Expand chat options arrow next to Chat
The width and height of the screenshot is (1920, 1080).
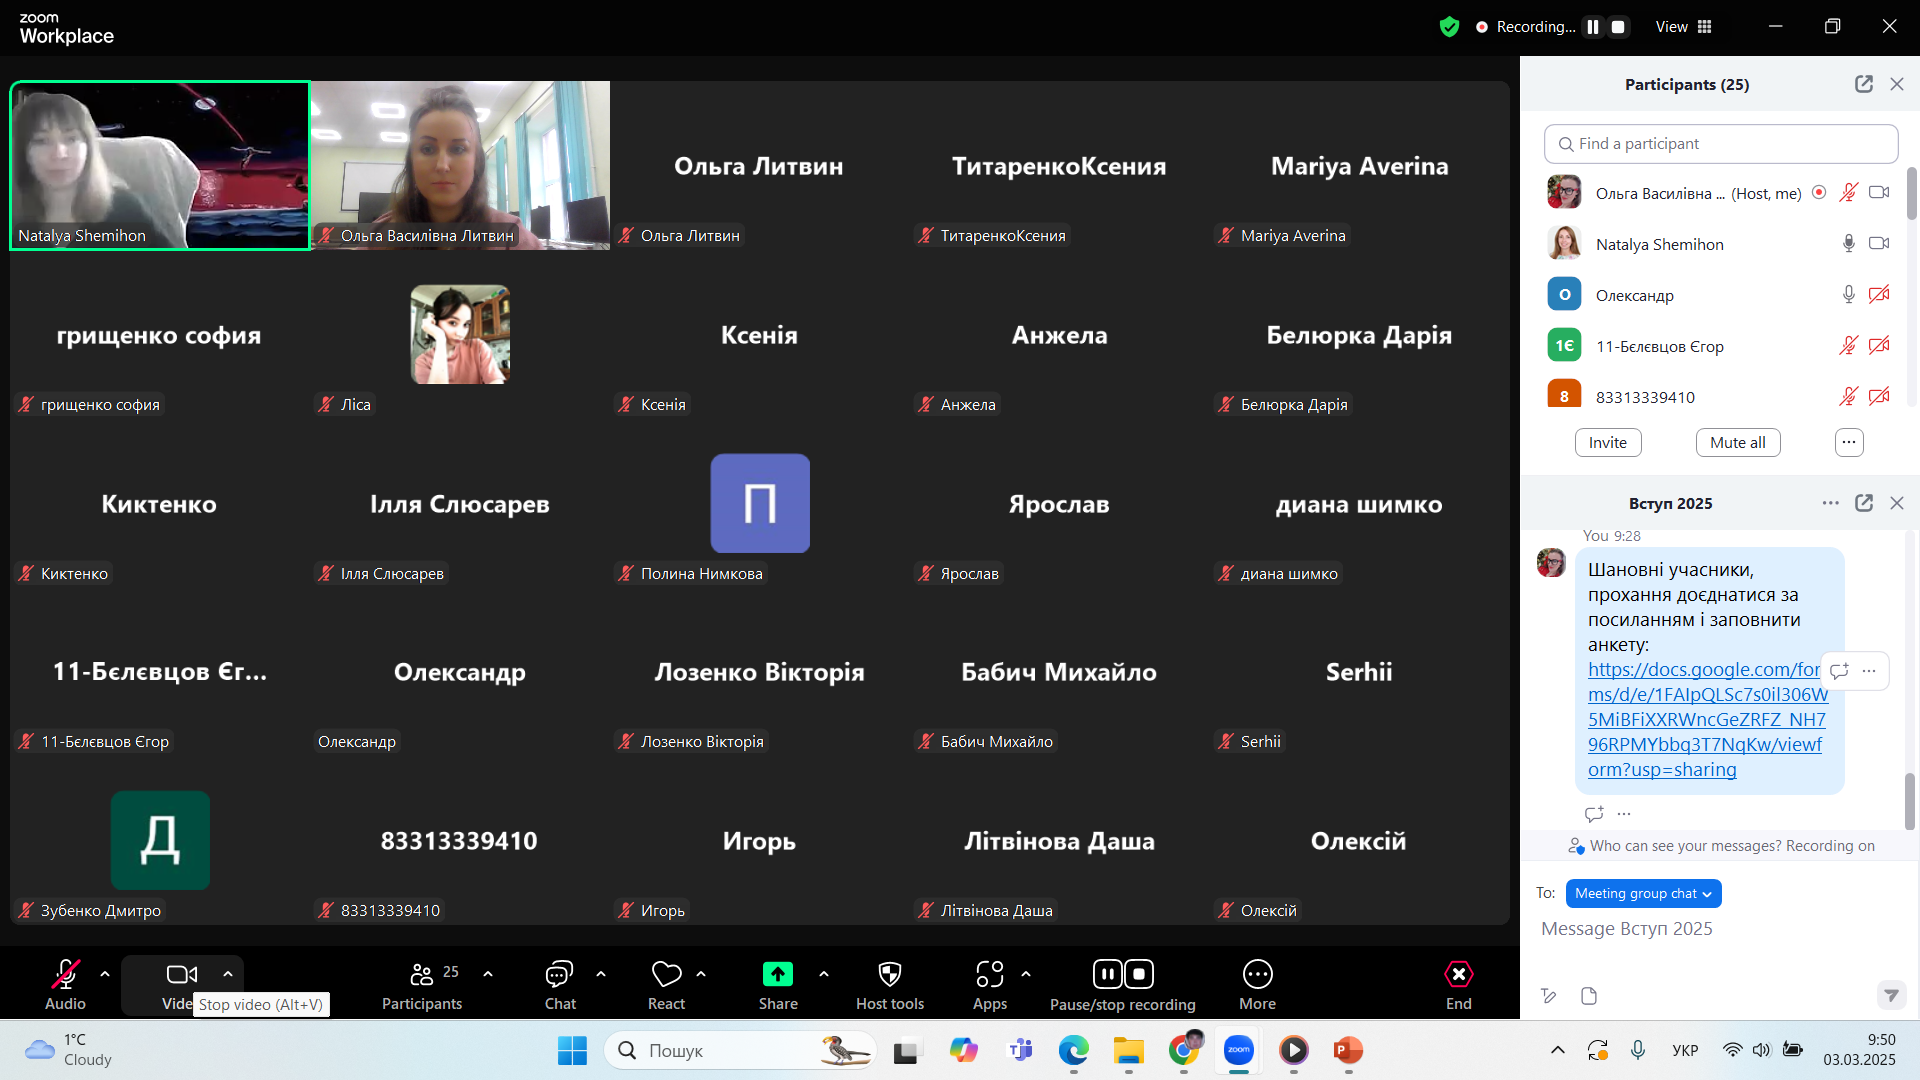pyautogui.click(x=601, y=973)
